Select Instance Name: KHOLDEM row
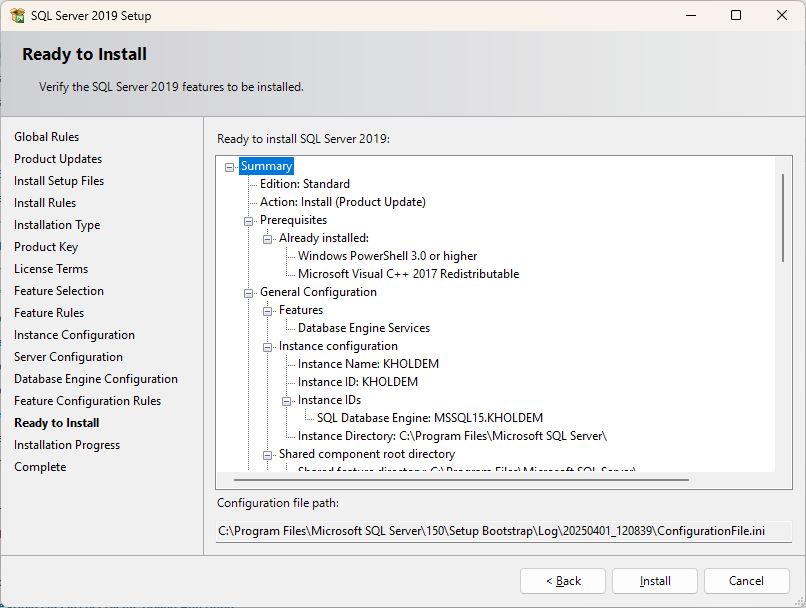This screenshot has height=608, width=806. [x=368, y=364]
